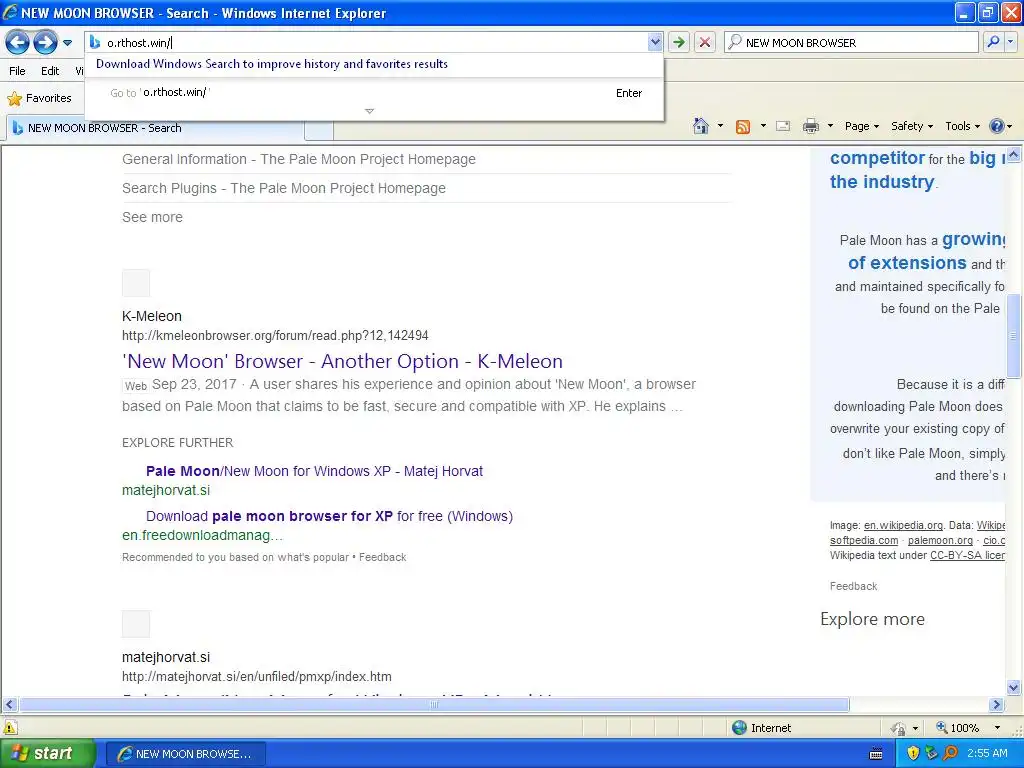Image resolution: width=1024 pixels, height=768 pixels.
Task: Click Feedback under the knowledge panel
Action: (854, 586)
